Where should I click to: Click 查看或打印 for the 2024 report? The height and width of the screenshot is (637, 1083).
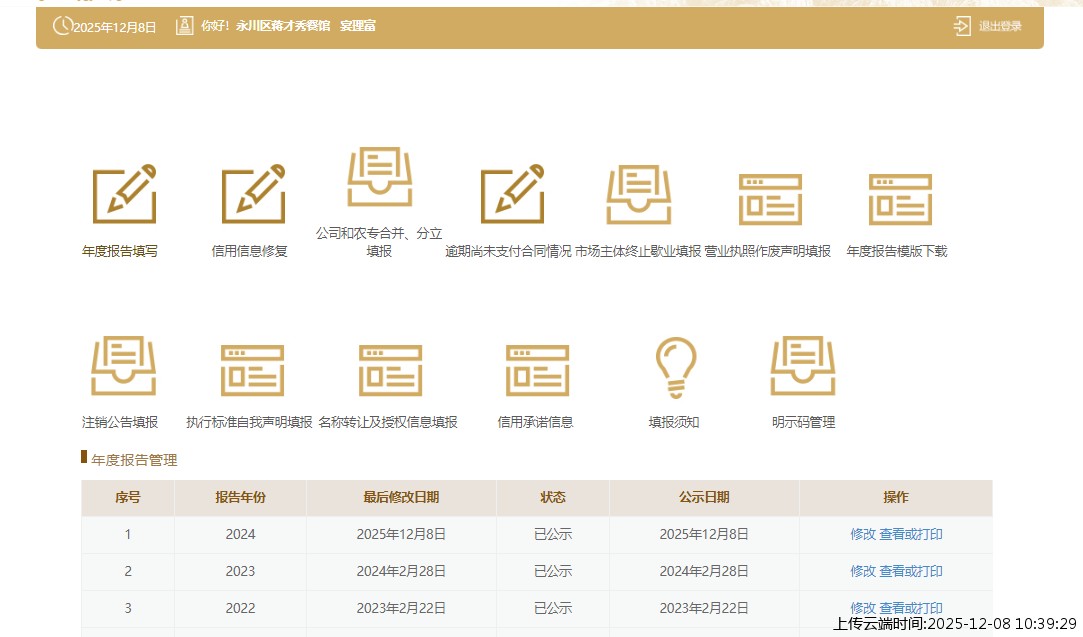pyautogui.click(x=910, y=534)
